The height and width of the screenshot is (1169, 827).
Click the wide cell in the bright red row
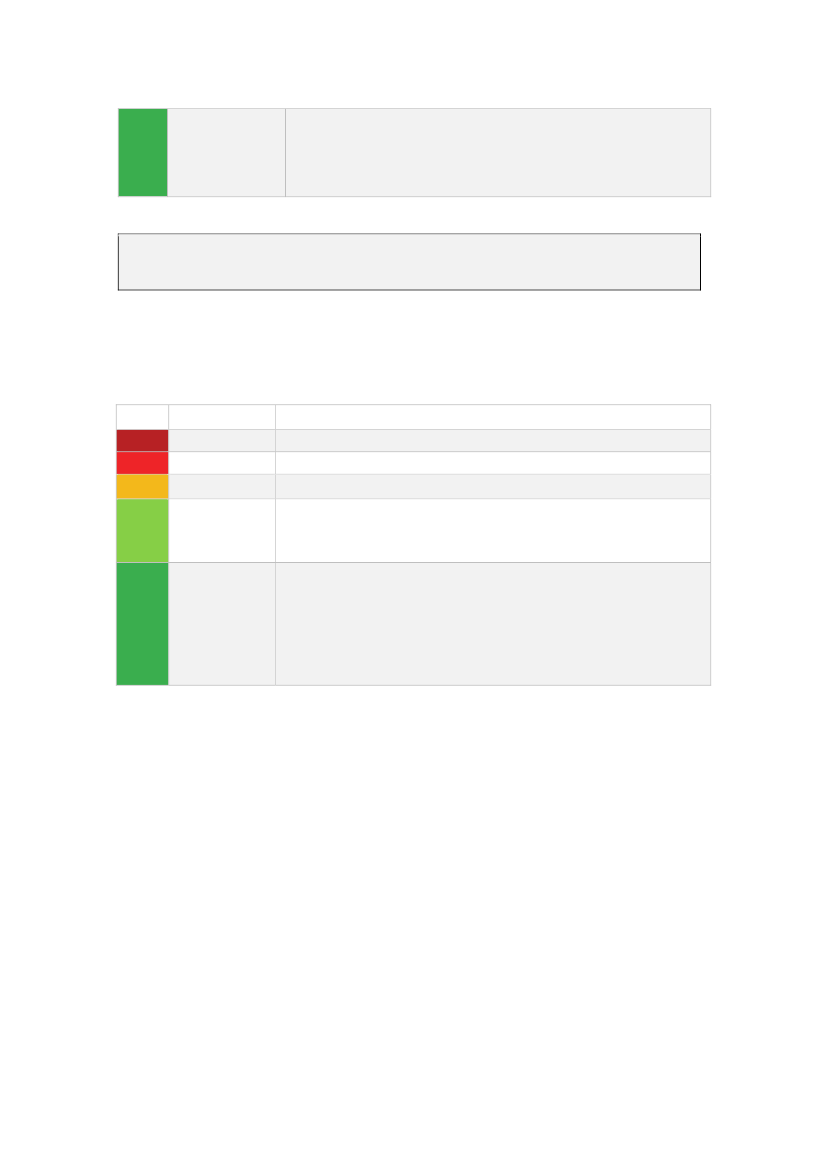492,462
